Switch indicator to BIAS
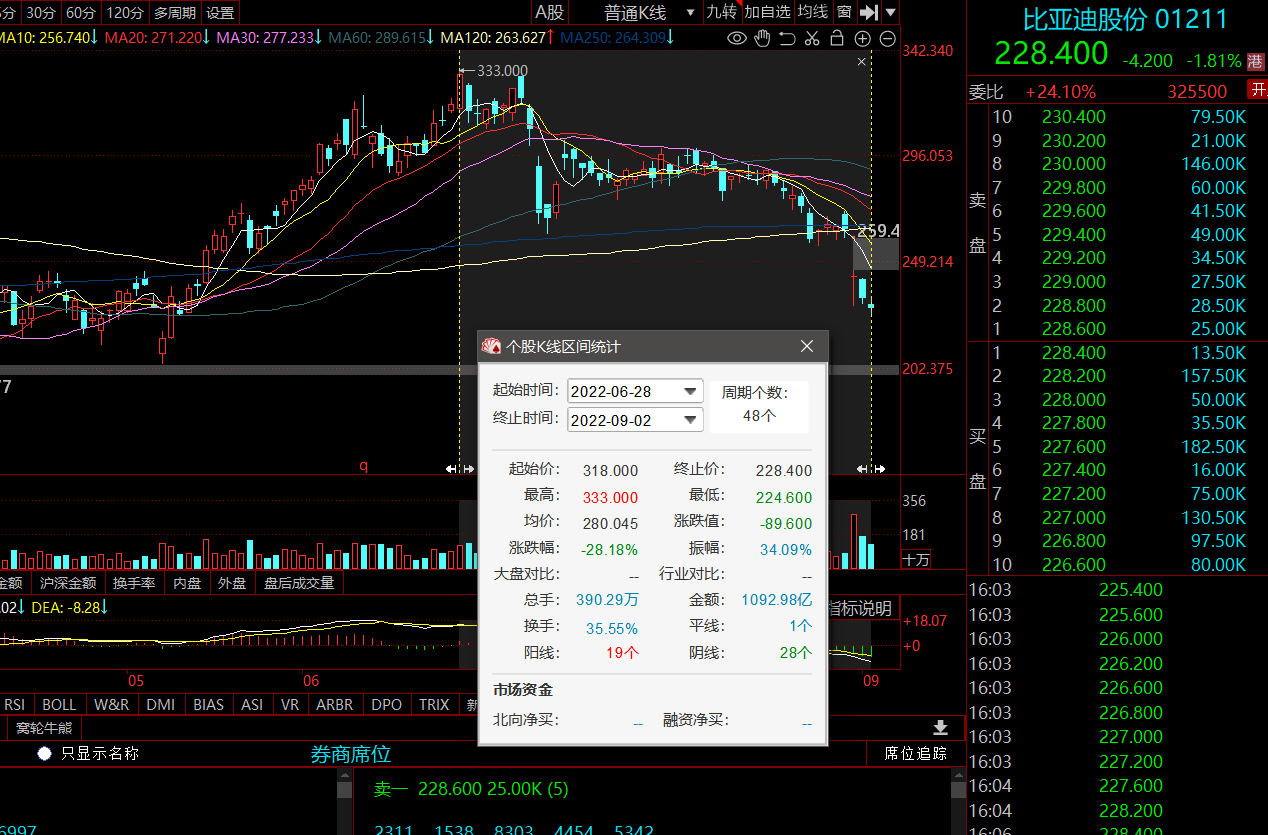Viewport: 1268px width, 835px height. click(x=209, y=704)
